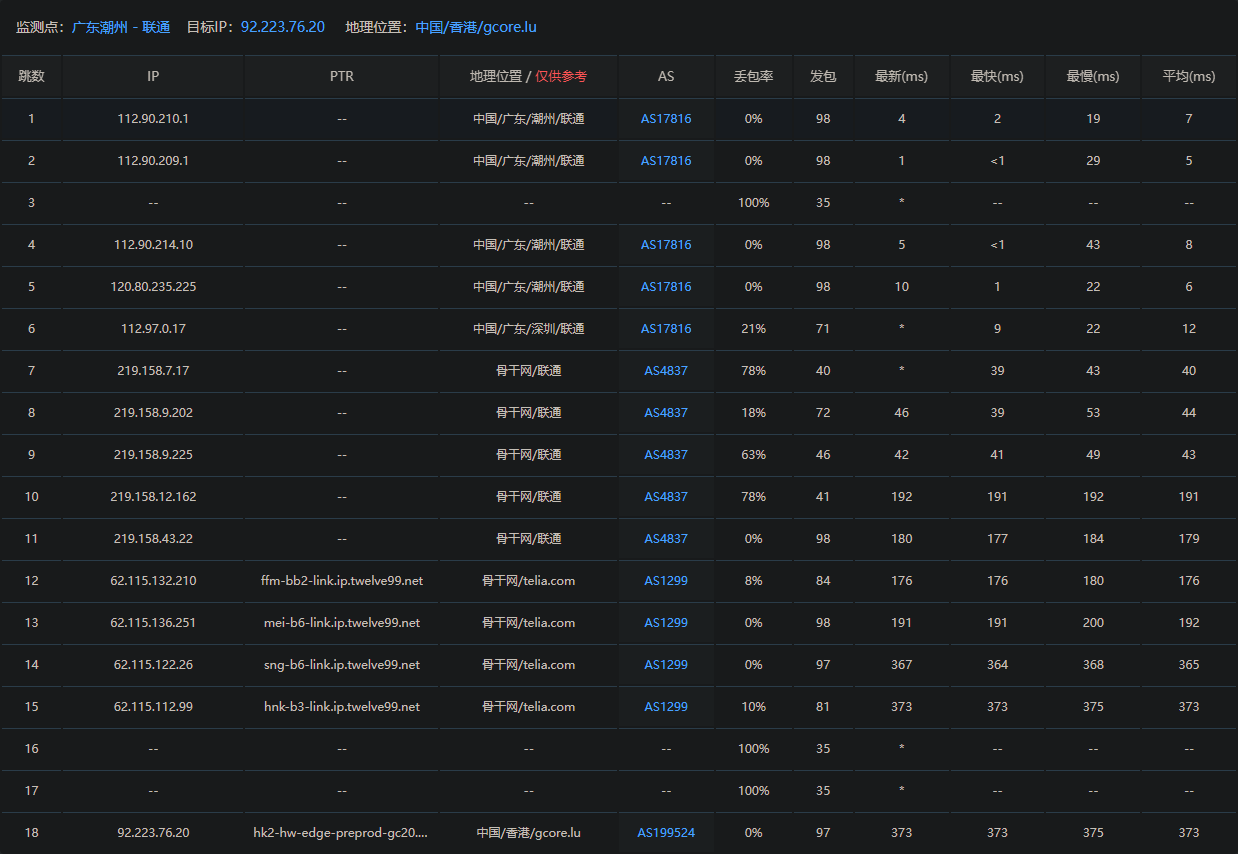The image size is (1238, 854).
Task: Select IP address 62.115.112.99
Action: coord(153,707)
